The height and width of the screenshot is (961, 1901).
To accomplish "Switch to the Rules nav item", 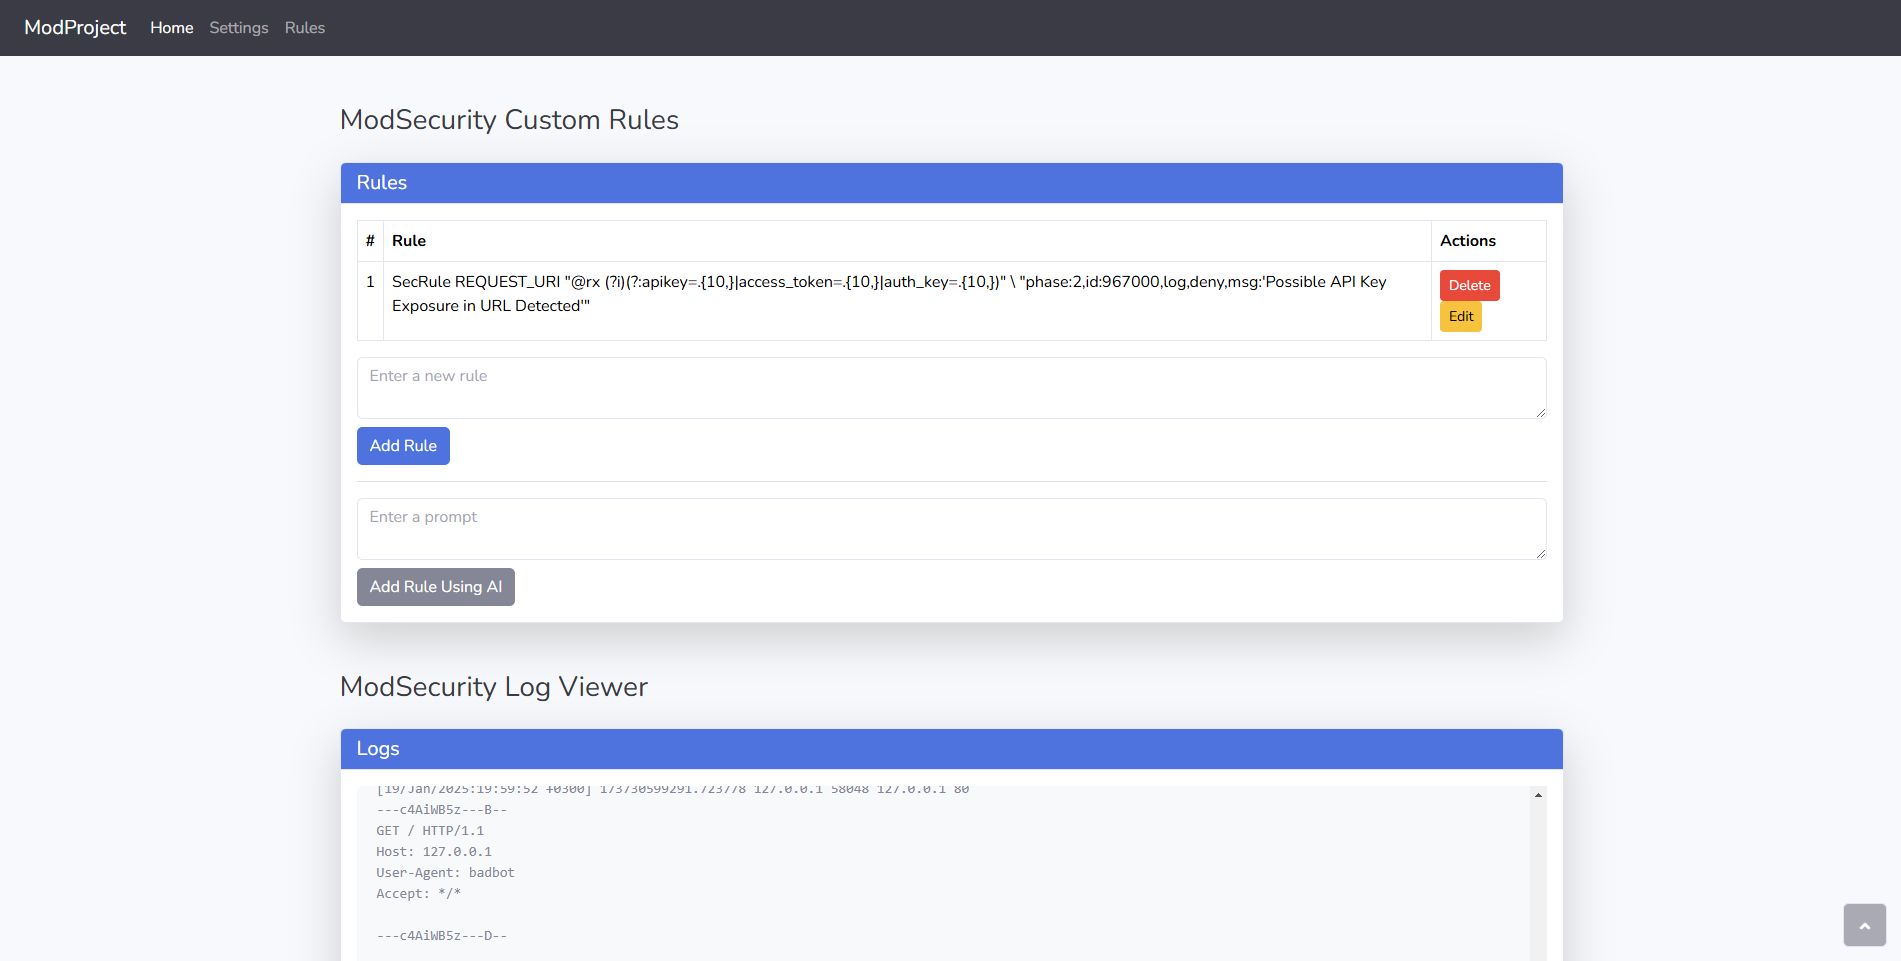I will 304,28.
